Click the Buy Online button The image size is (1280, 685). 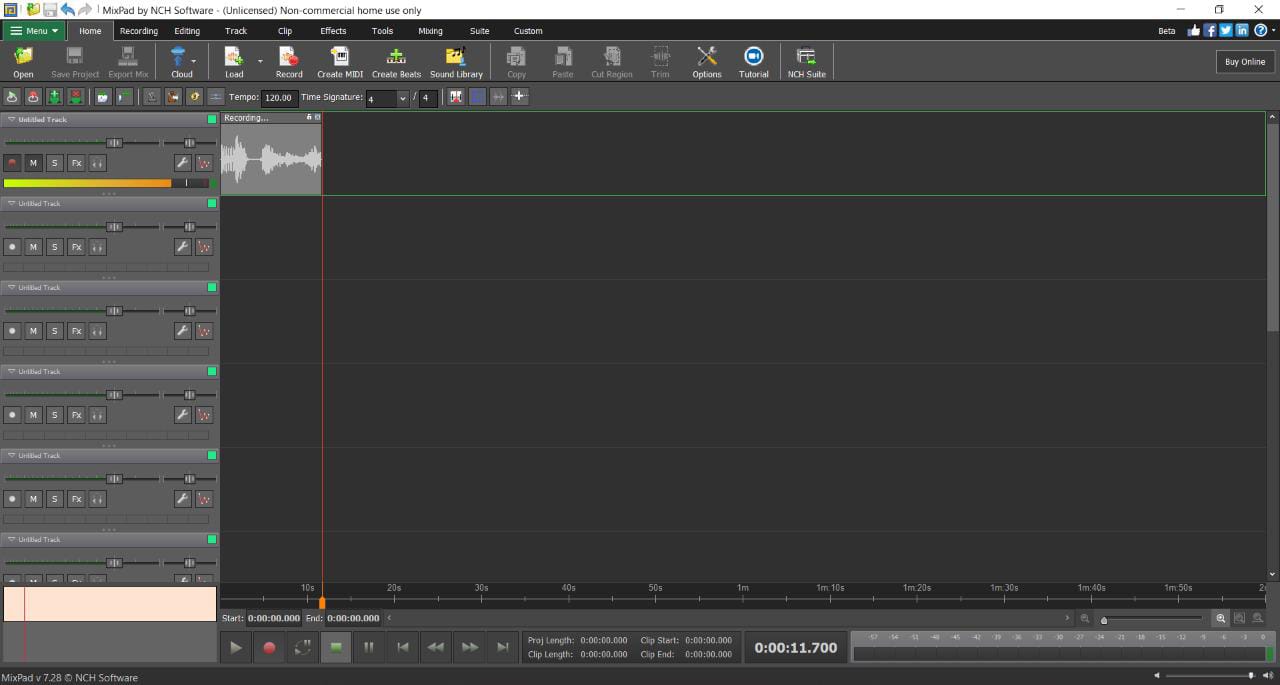pos(1245,62)
